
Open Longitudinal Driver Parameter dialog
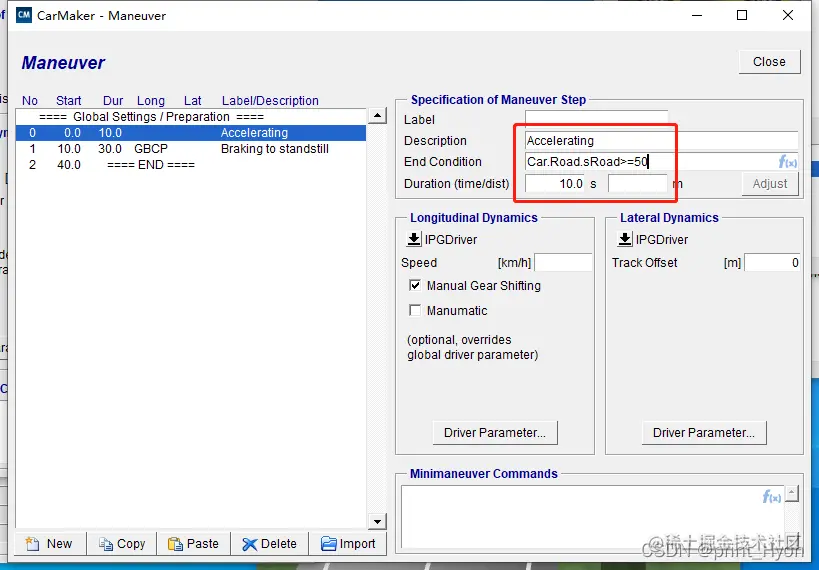point(495,433)
